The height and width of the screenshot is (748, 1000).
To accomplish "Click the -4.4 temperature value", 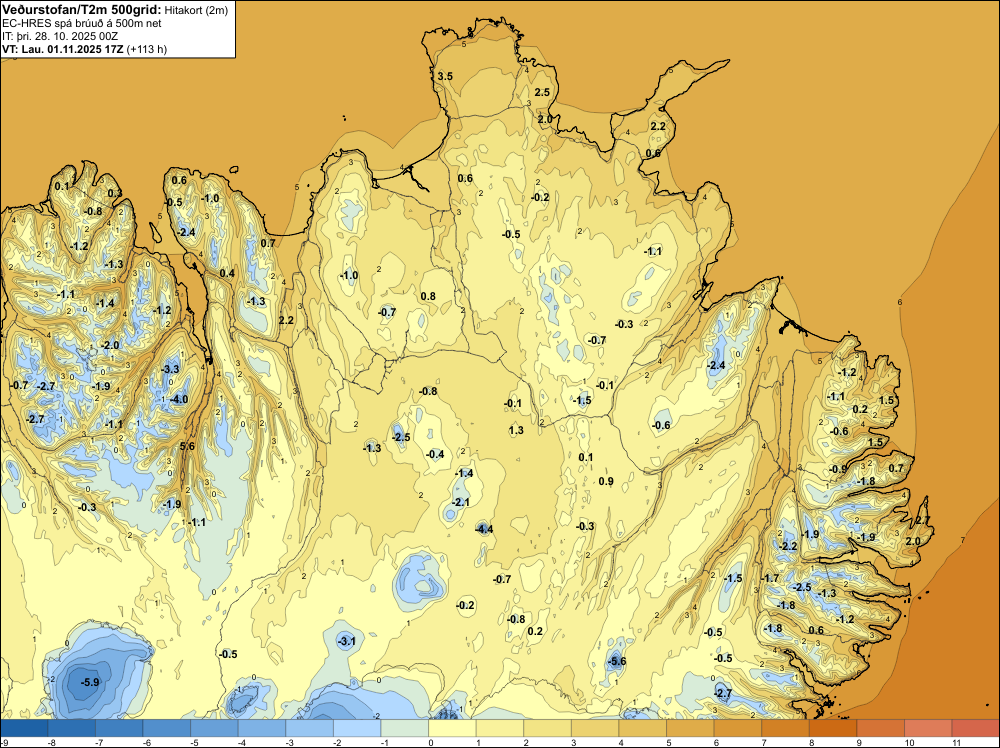I will 484,529.
